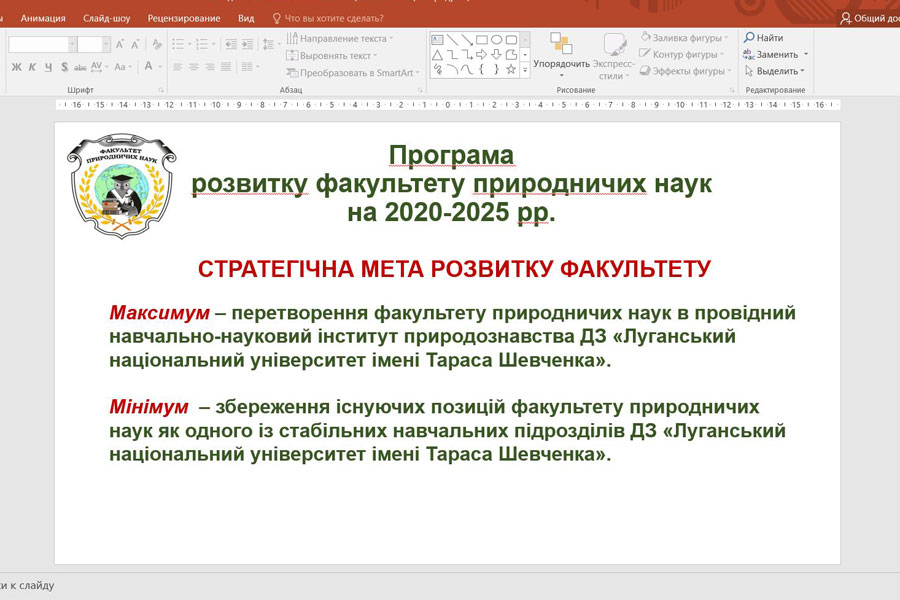
Task: Open the Анимация ribbon tab
Action: pyautogui.click(x=43, y=18)
